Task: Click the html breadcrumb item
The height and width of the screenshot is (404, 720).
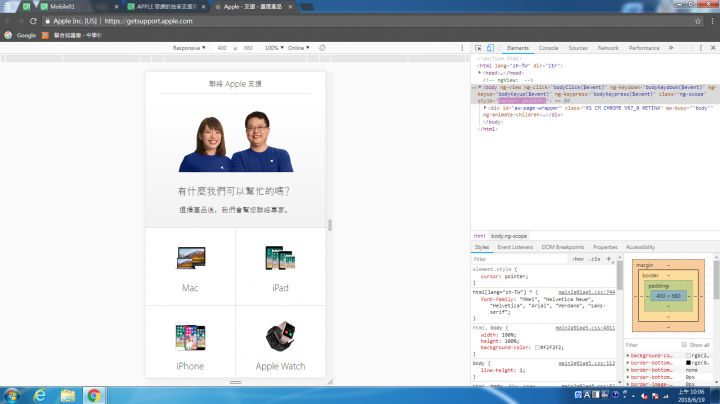Action: (x=479, y=236)
